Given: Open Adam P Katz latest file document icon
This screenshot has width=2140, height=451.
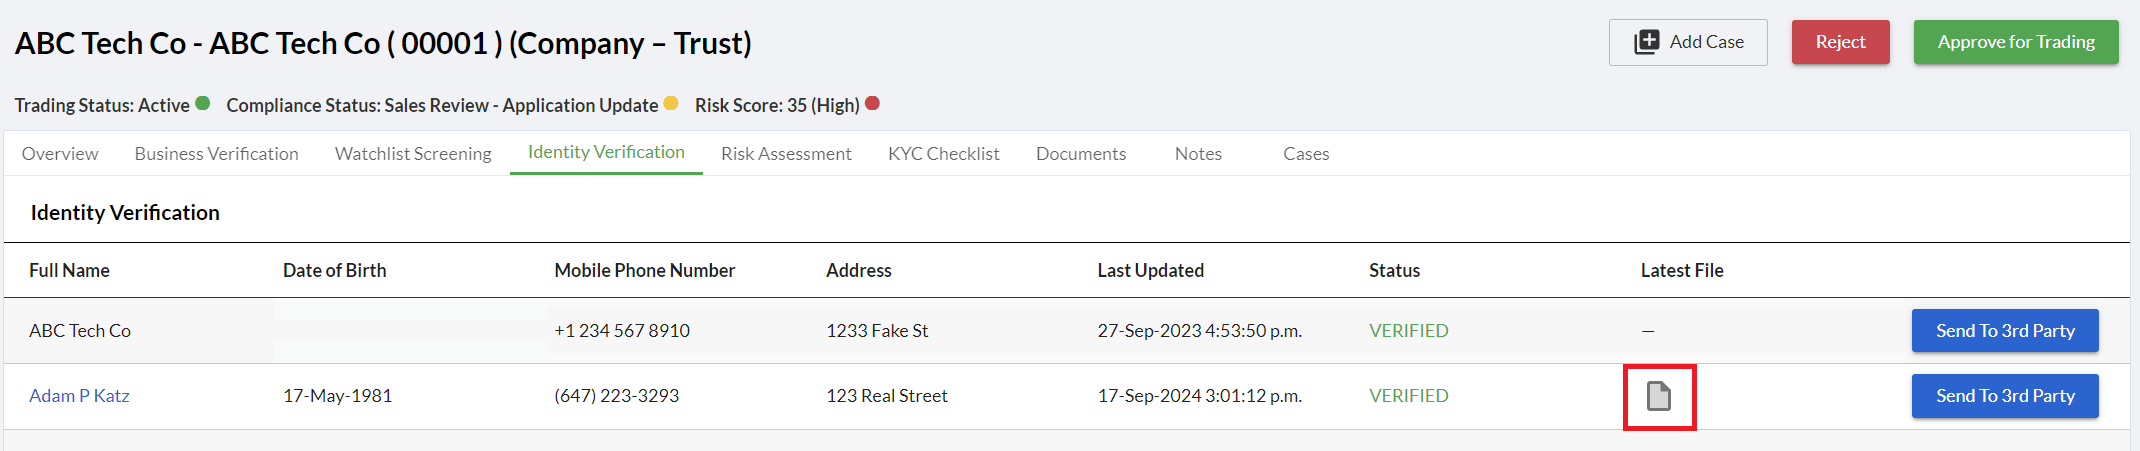Looking at the screenshot, I should pyautogui.click(x=1659, y=397).
